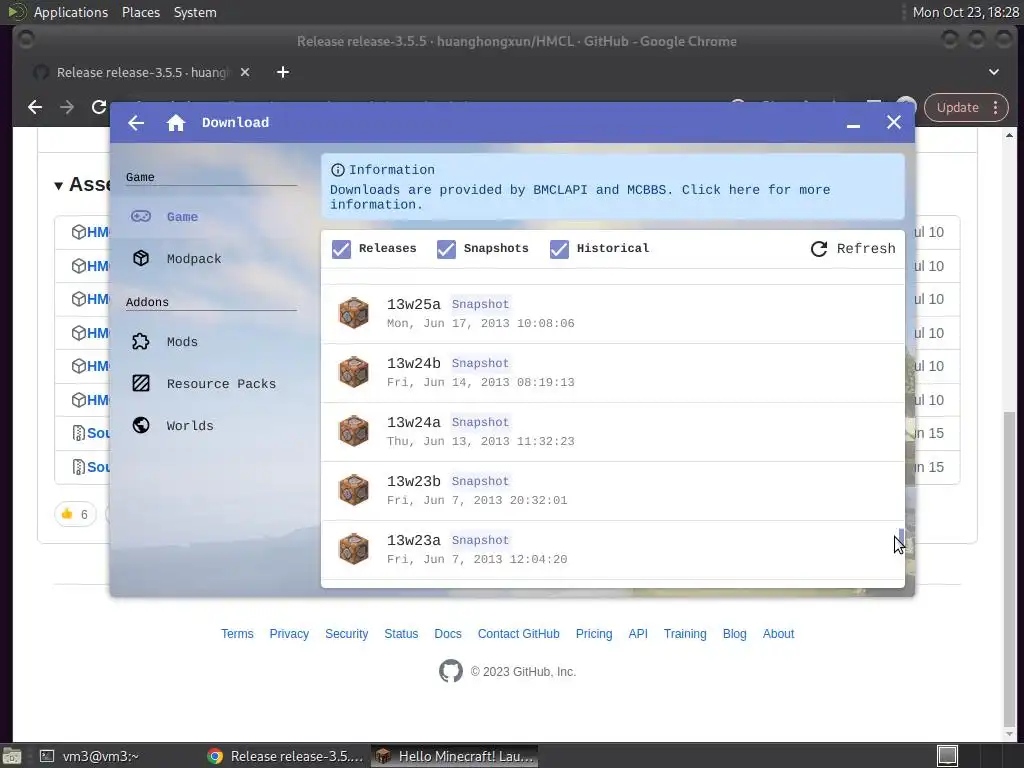Uncheck the Snapshots checkbox
The height and width of the screenshot is (768, 1024).
click(447, 249)
